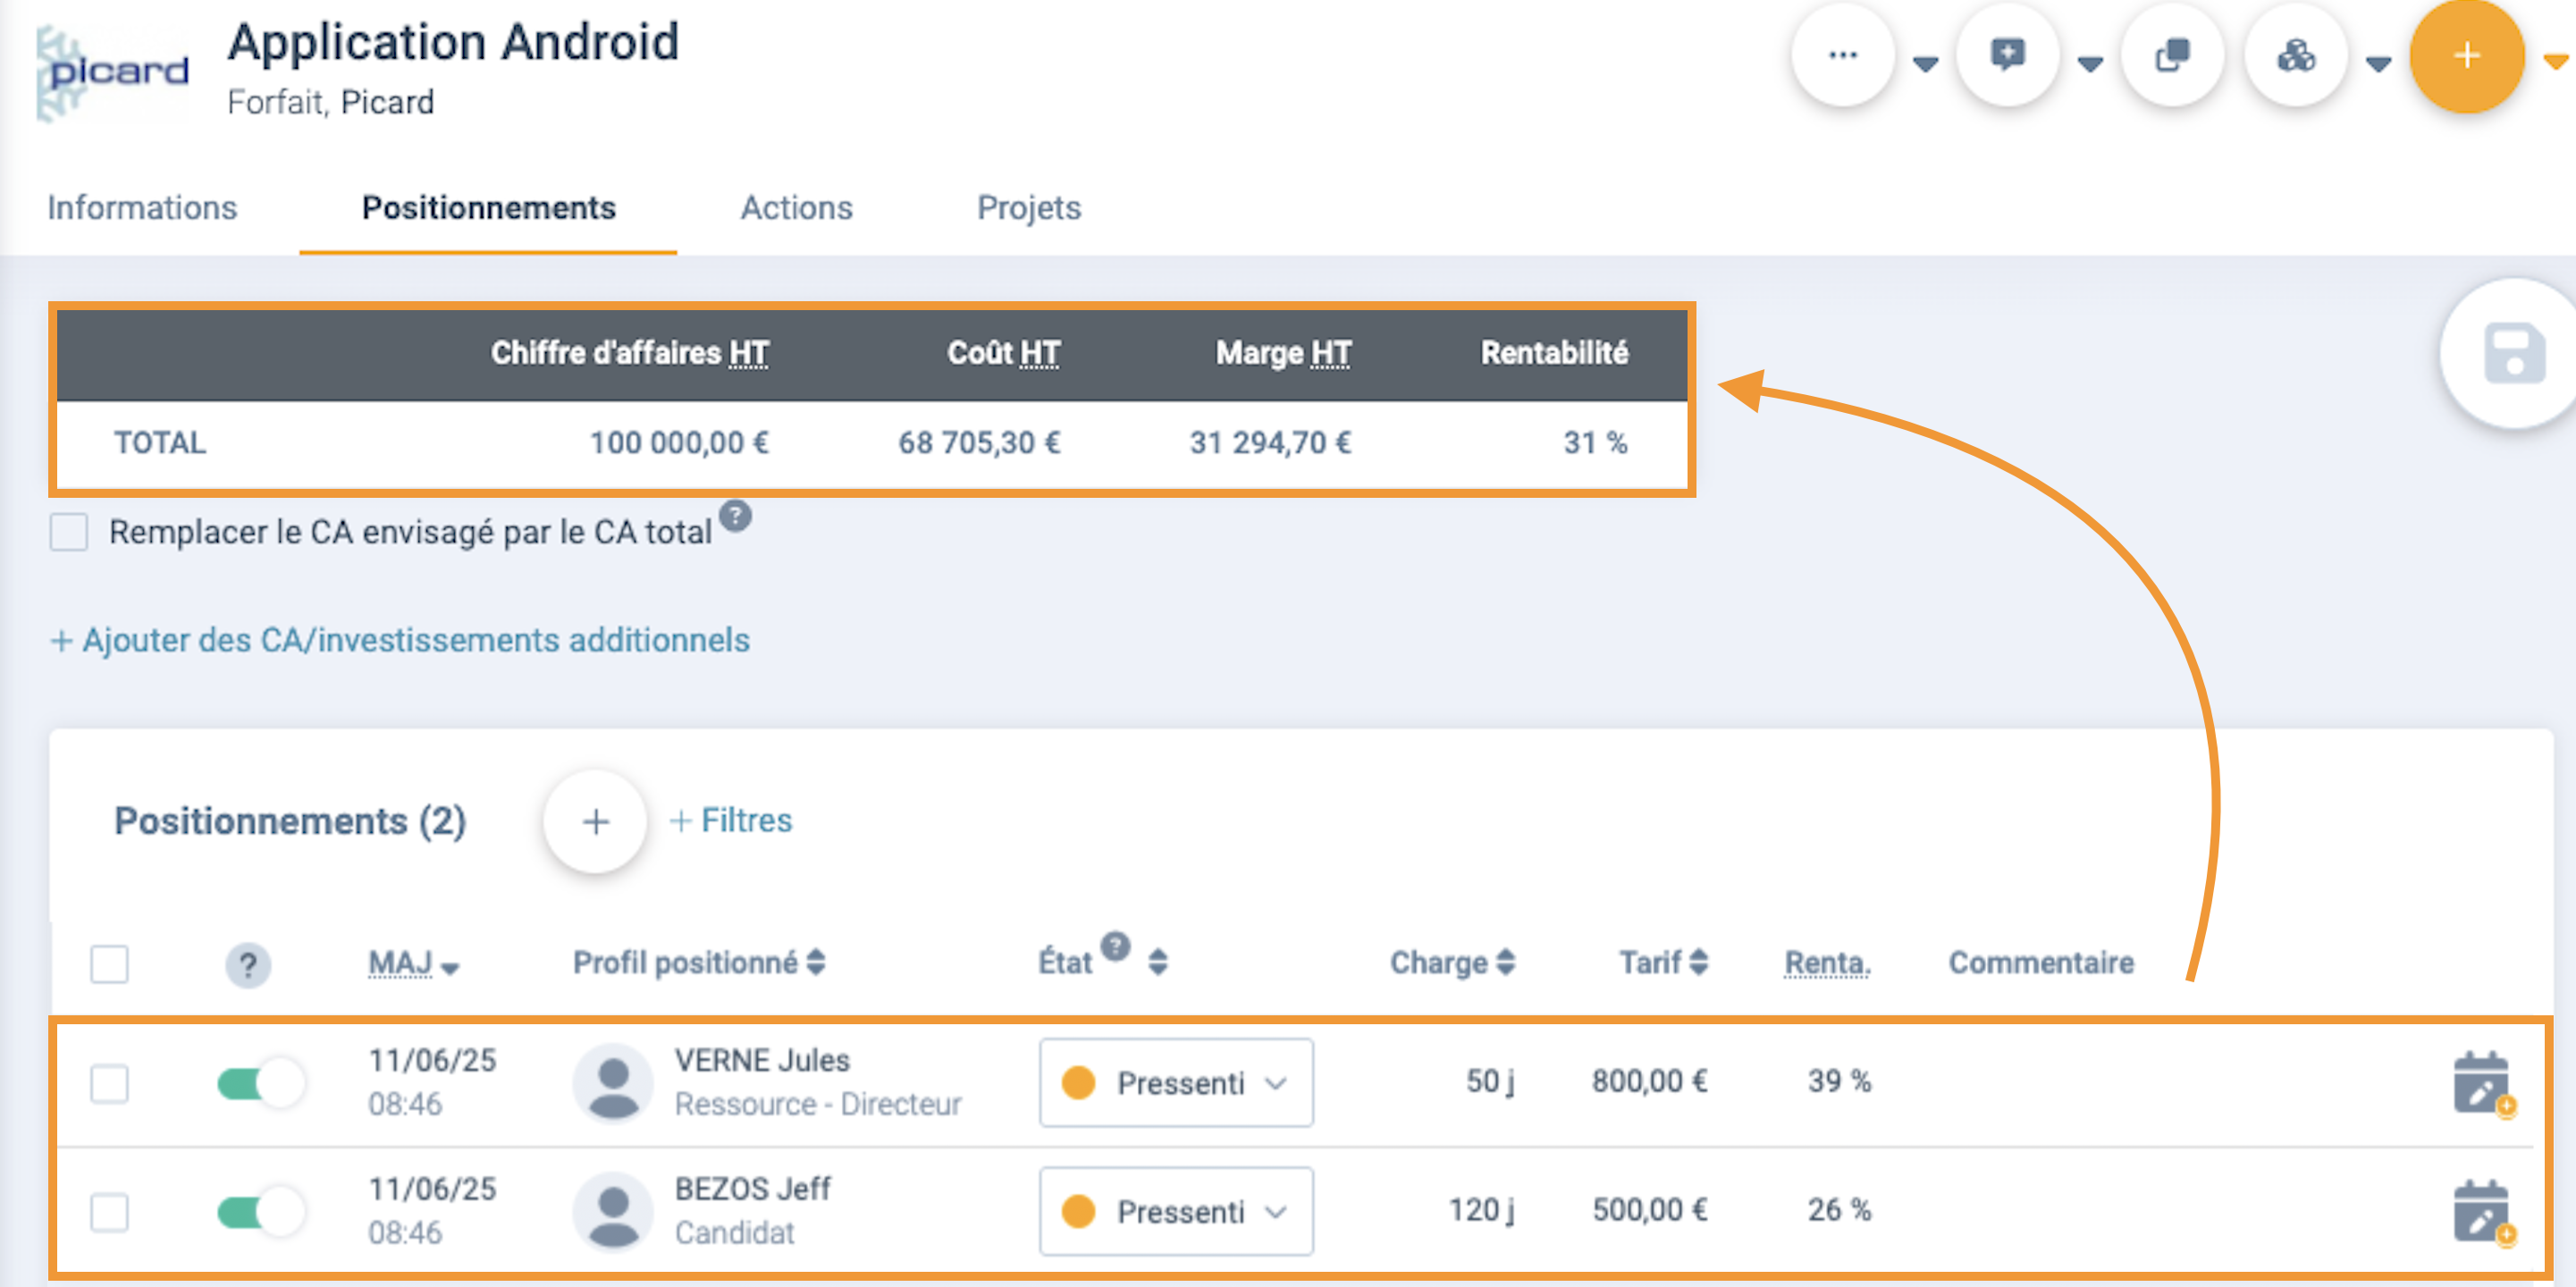The image size is (2576, 1287).
Task: Click the BEZOS Jeff name
Action: [753, 1189]
